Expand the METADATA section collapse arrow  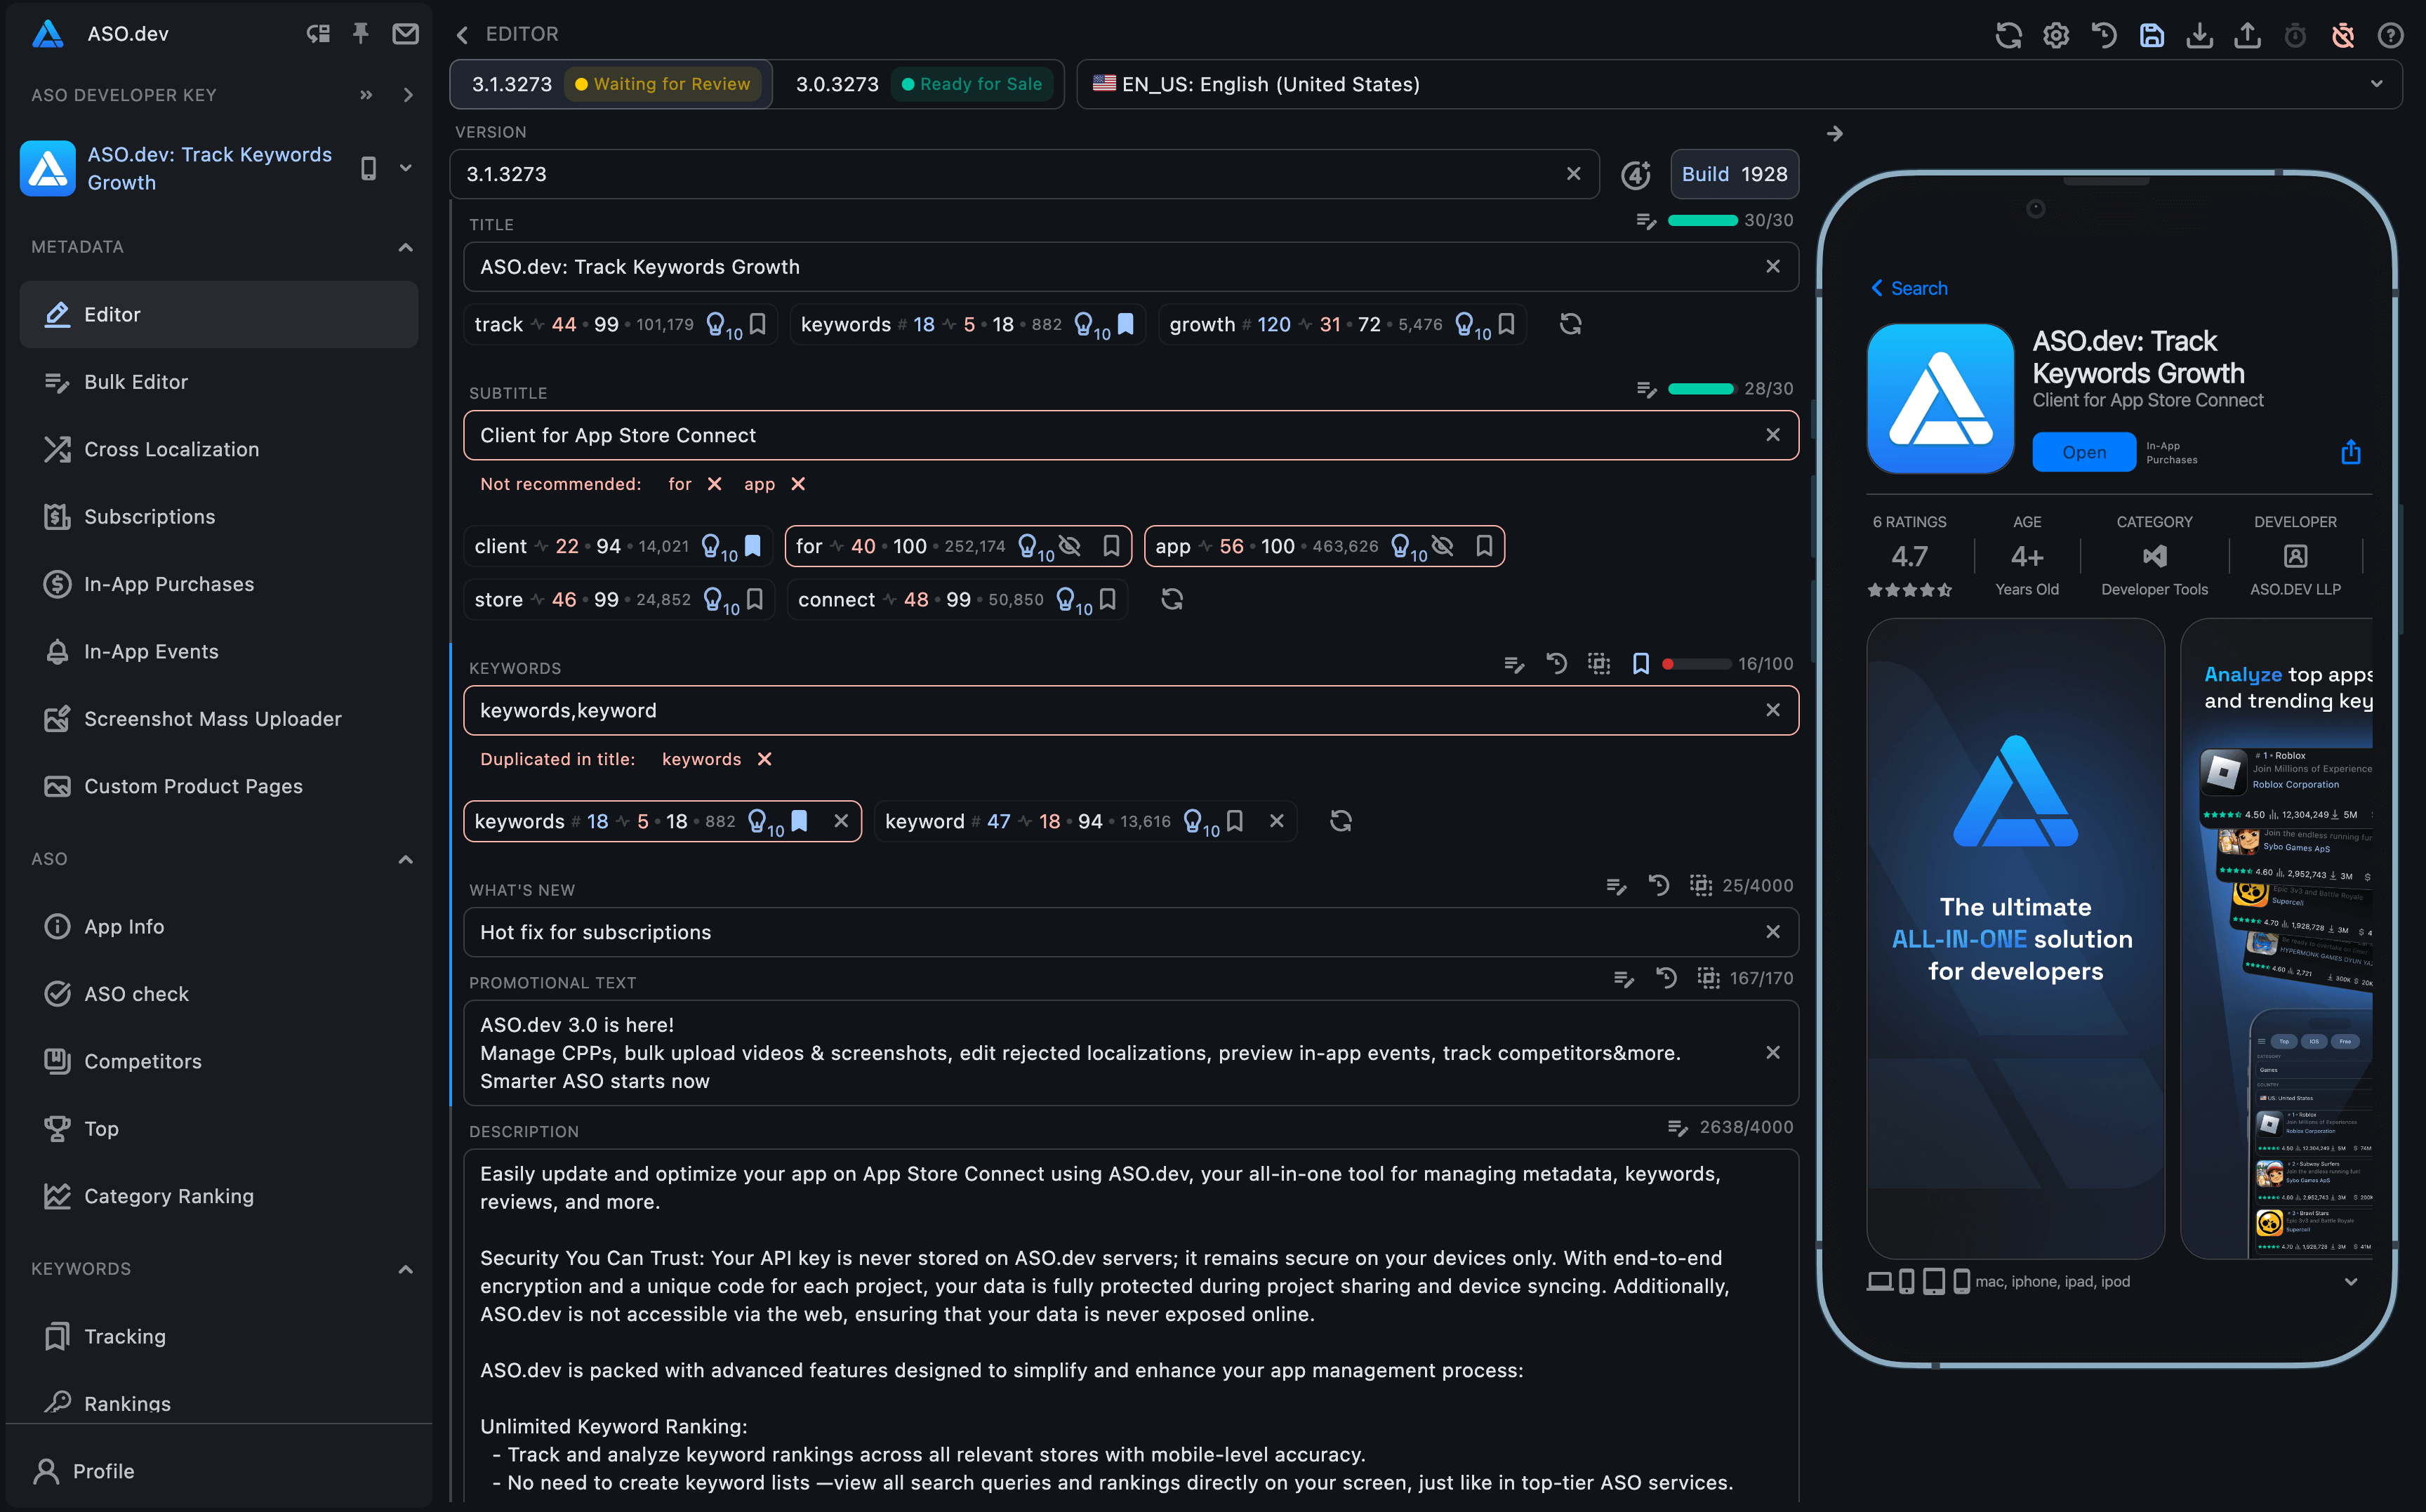point(402,246)
